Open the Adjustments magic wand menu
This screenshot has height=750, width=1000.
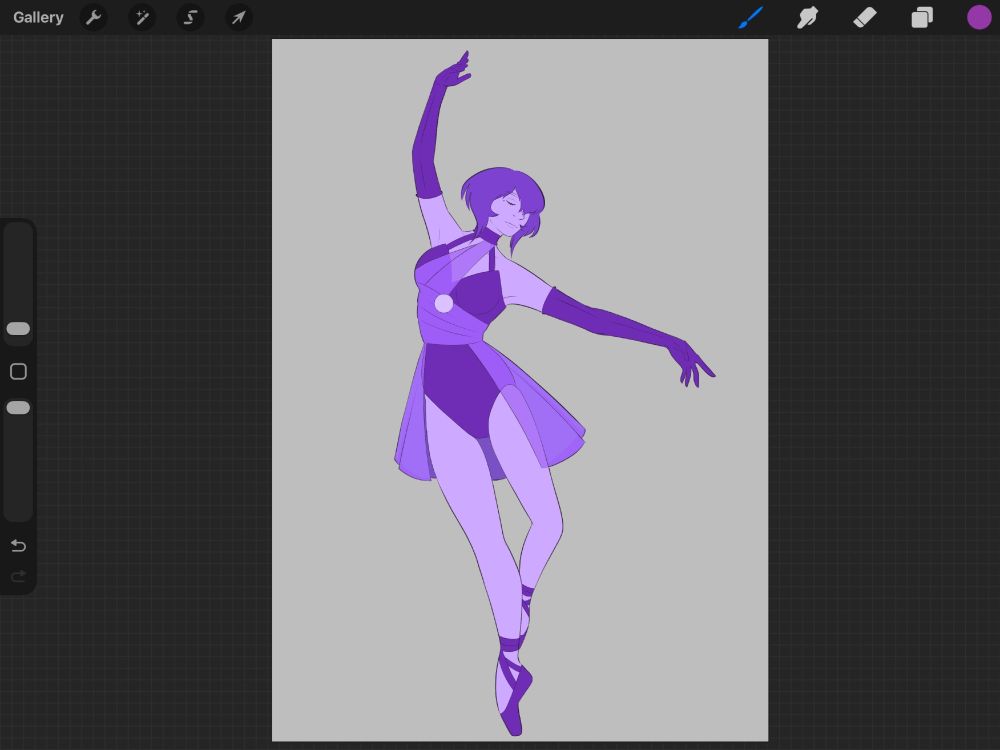[x=142, y=17]
